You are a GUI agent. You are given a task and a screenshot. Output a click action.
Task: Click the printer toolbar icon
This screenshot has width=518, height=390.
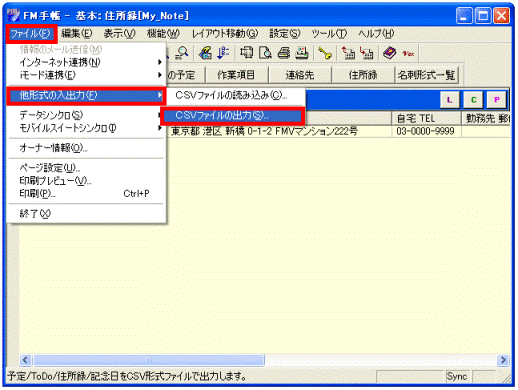284,53
